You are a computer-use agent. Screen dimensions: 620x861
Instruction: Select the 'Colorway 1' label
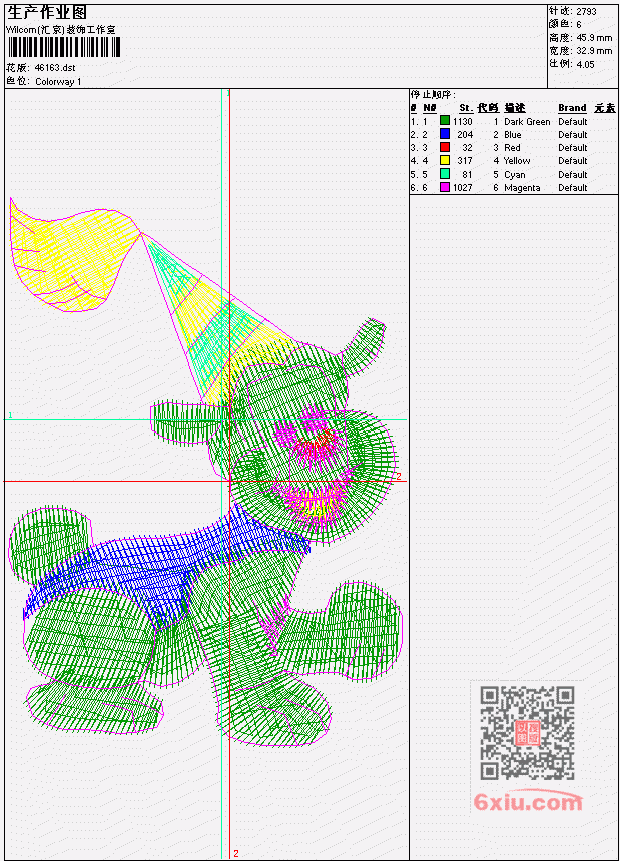coord(58,82)
